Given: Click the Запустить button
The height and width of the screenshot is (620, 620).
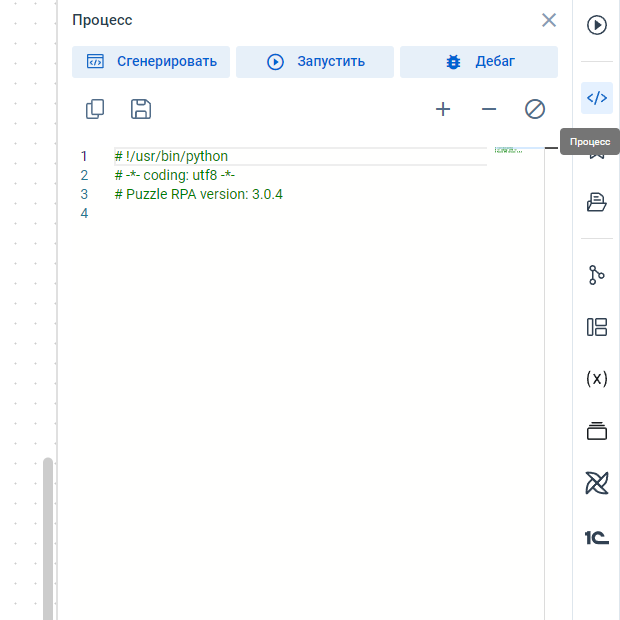Looking at the screenshot, I should click(x=315, y=62).
